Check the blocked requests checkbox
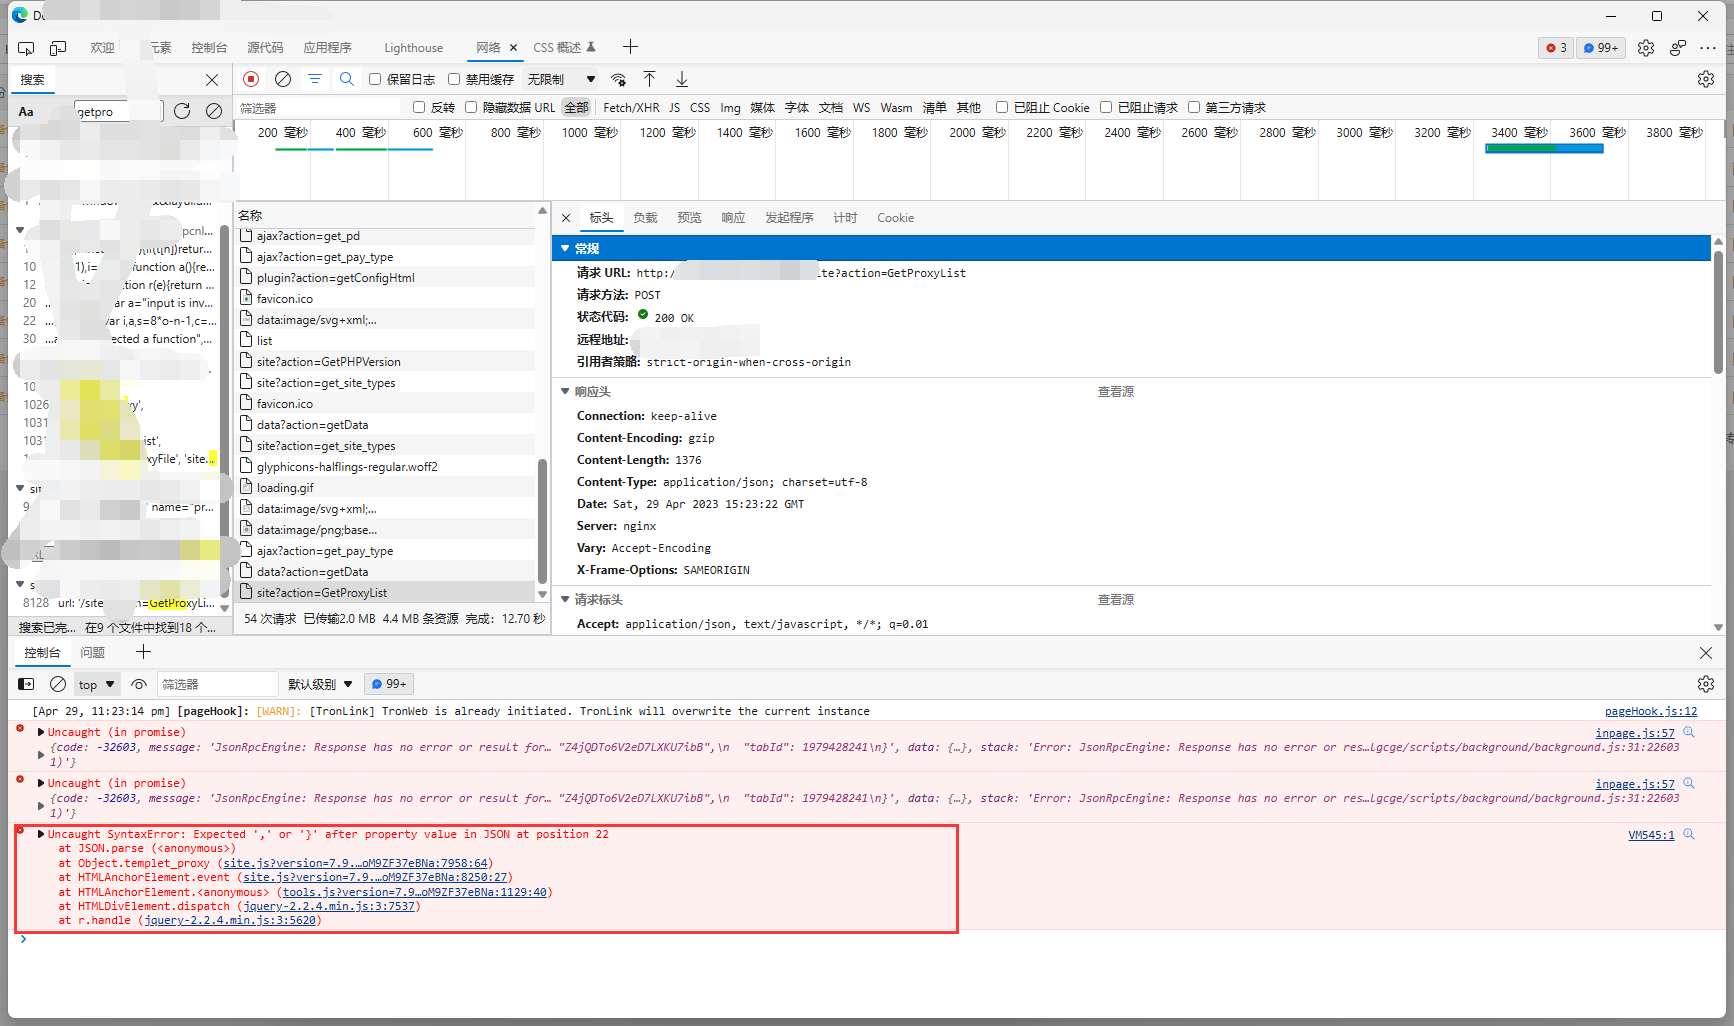This screenshot has height=1026, width=1734. (1106, 107)
